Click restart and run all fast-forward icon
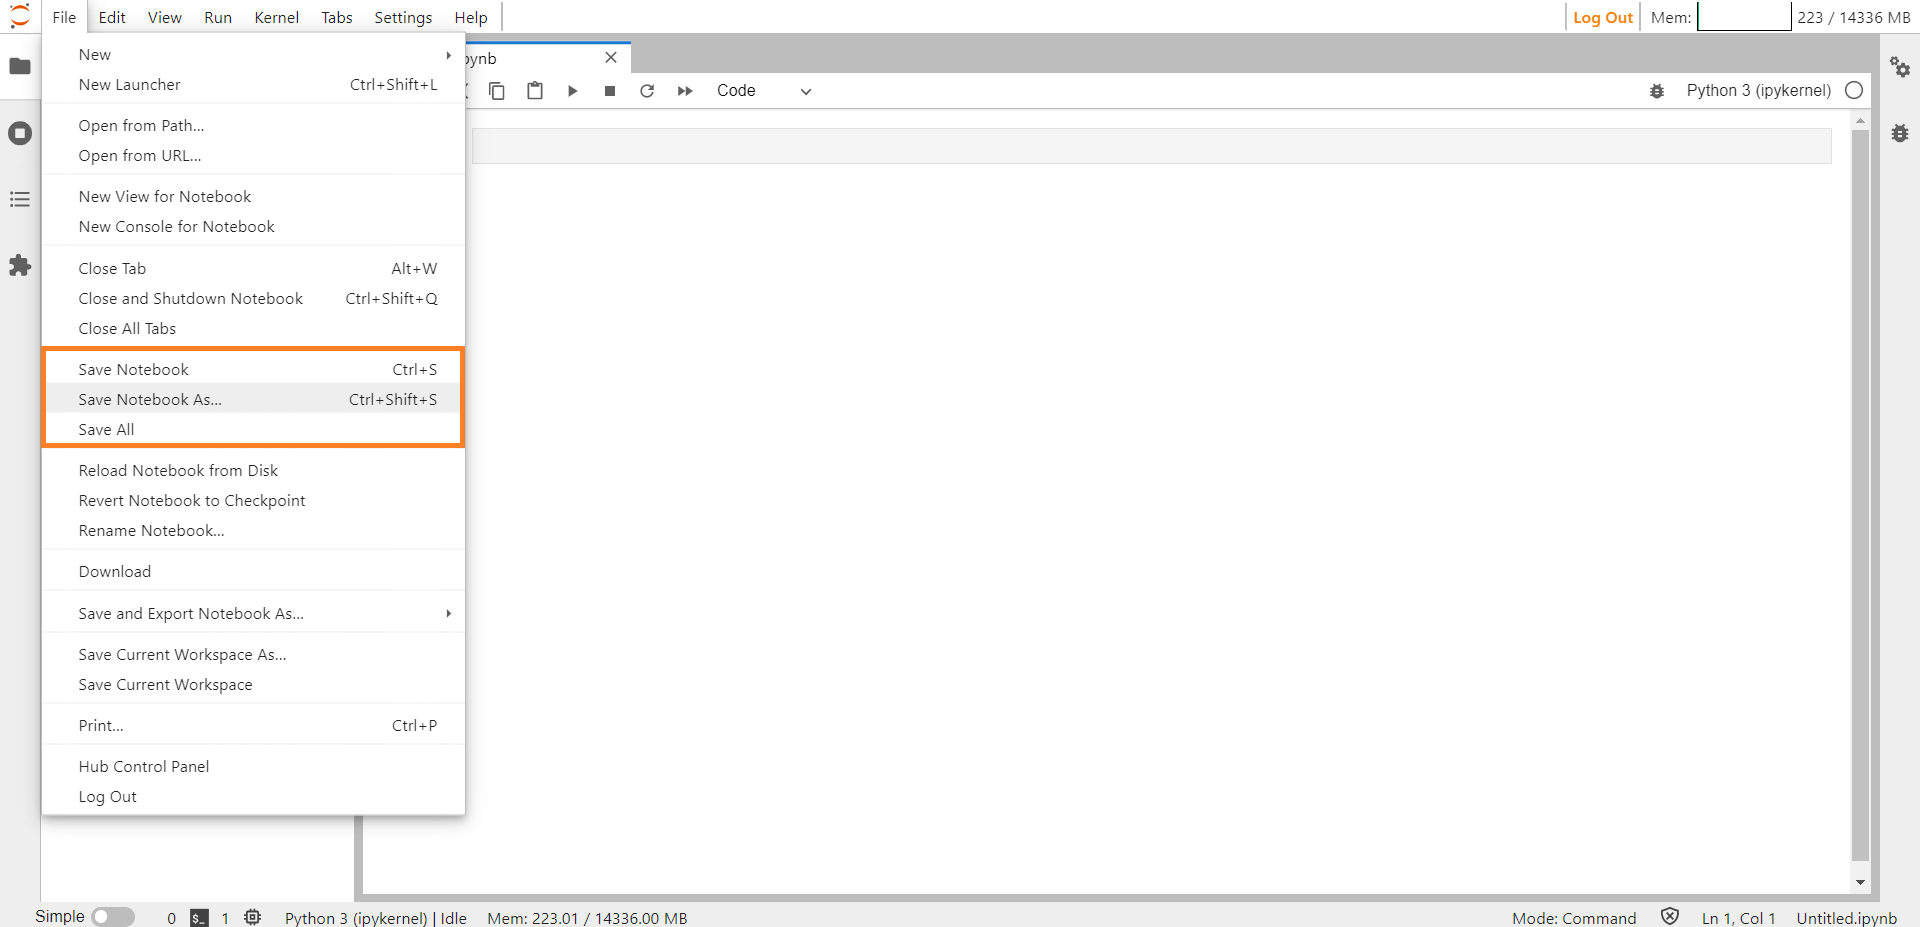 point(685,91)
